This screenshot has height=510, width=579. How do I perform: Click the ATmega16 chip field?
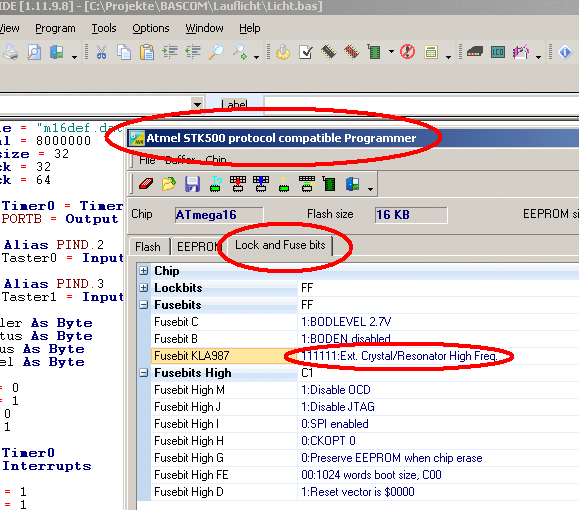[219, 215]
